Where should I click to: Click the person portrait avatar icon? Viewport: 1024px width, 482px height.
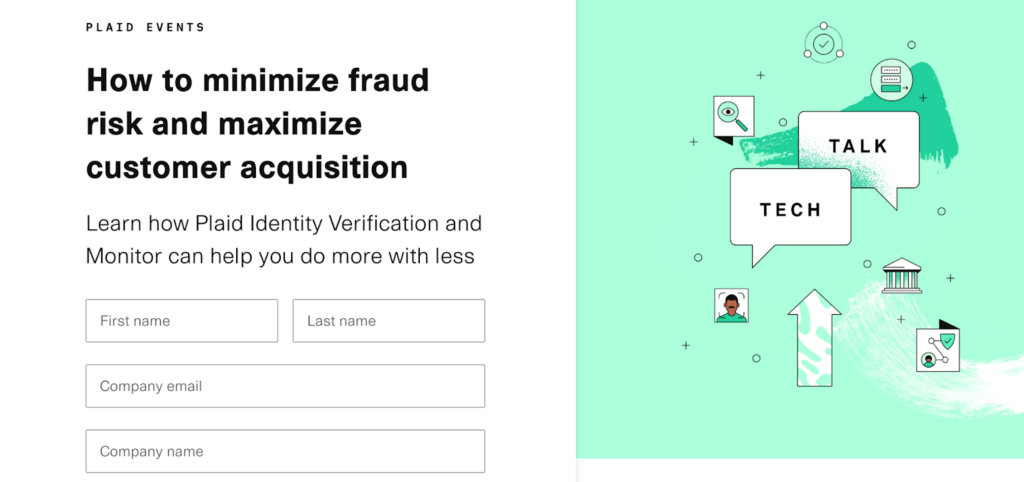coord(732,305)
